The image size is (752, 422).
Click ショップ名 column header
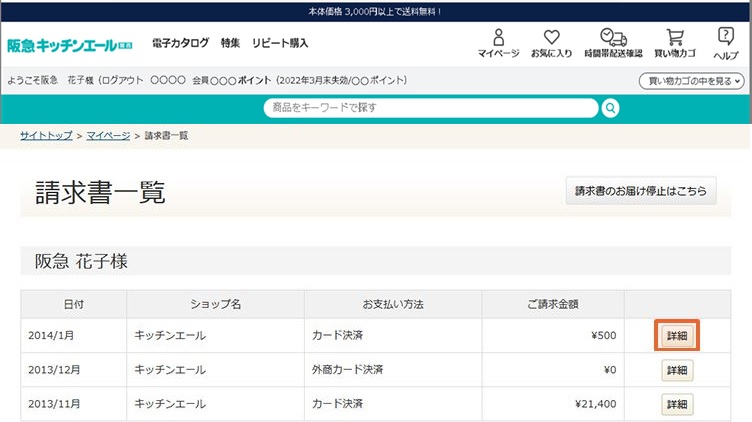click(215, 304)
